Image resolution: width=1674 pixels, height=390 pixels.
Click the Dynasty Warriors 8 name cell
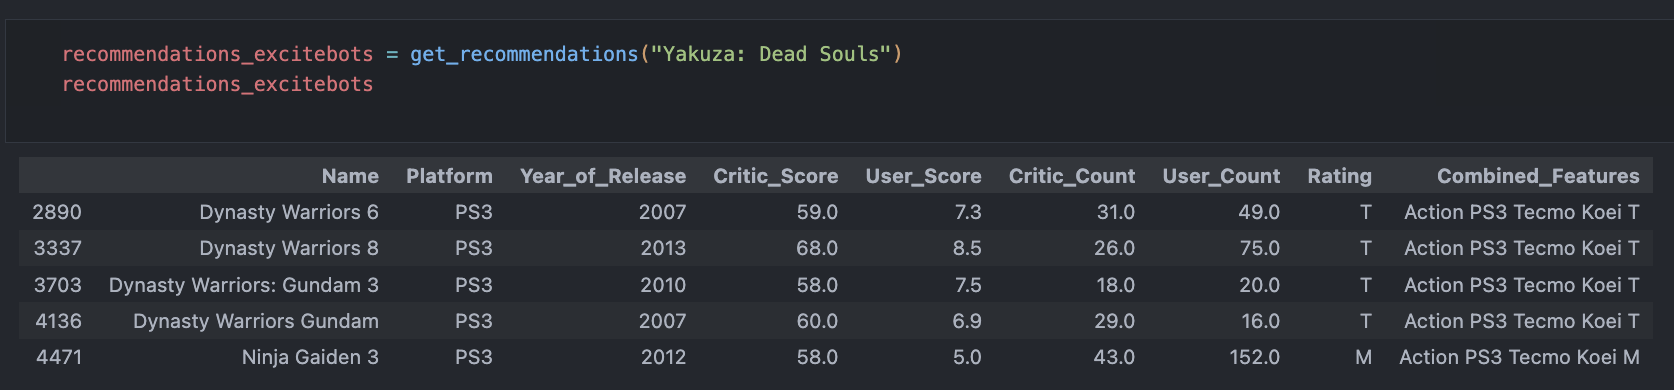pos(289,248)
